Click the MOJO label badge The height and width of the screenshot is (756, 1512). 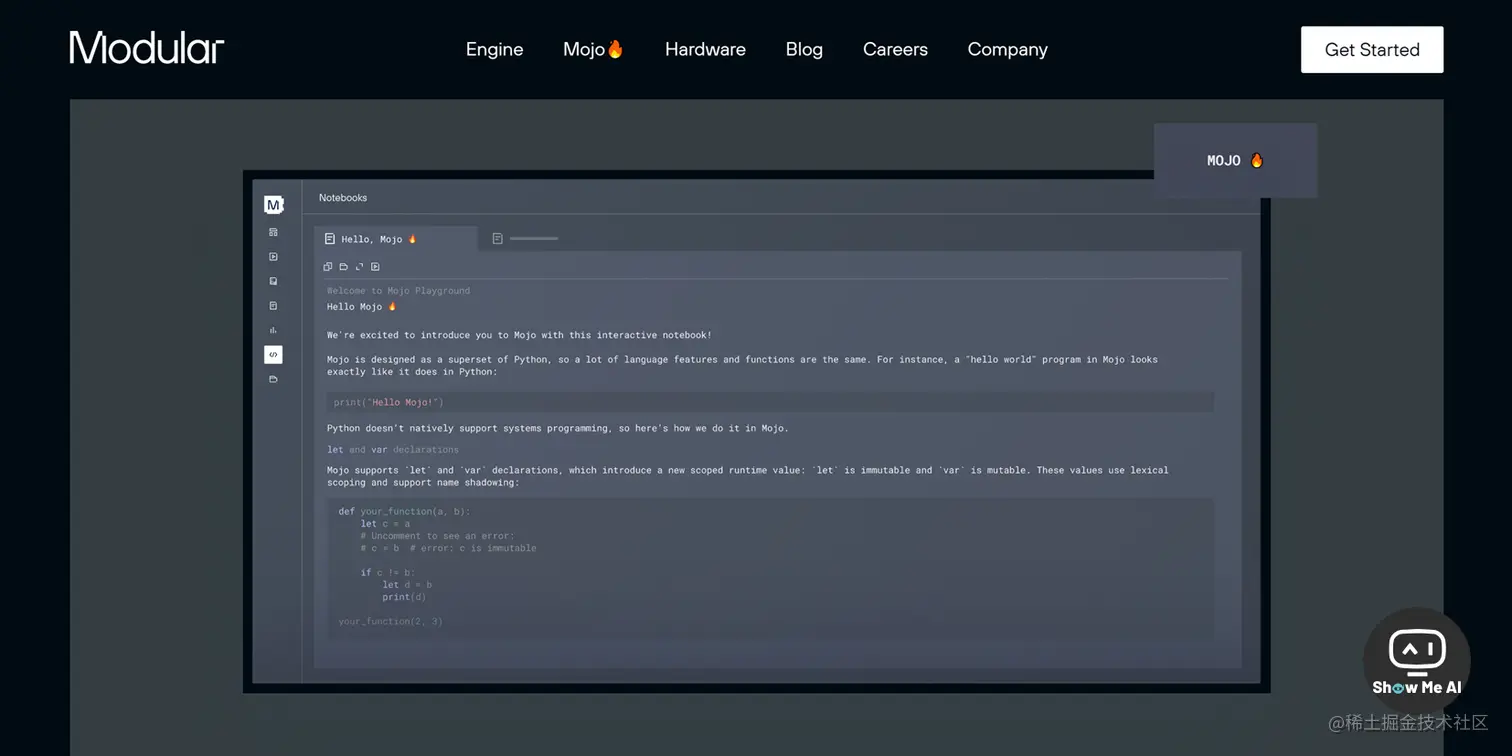1235,160
